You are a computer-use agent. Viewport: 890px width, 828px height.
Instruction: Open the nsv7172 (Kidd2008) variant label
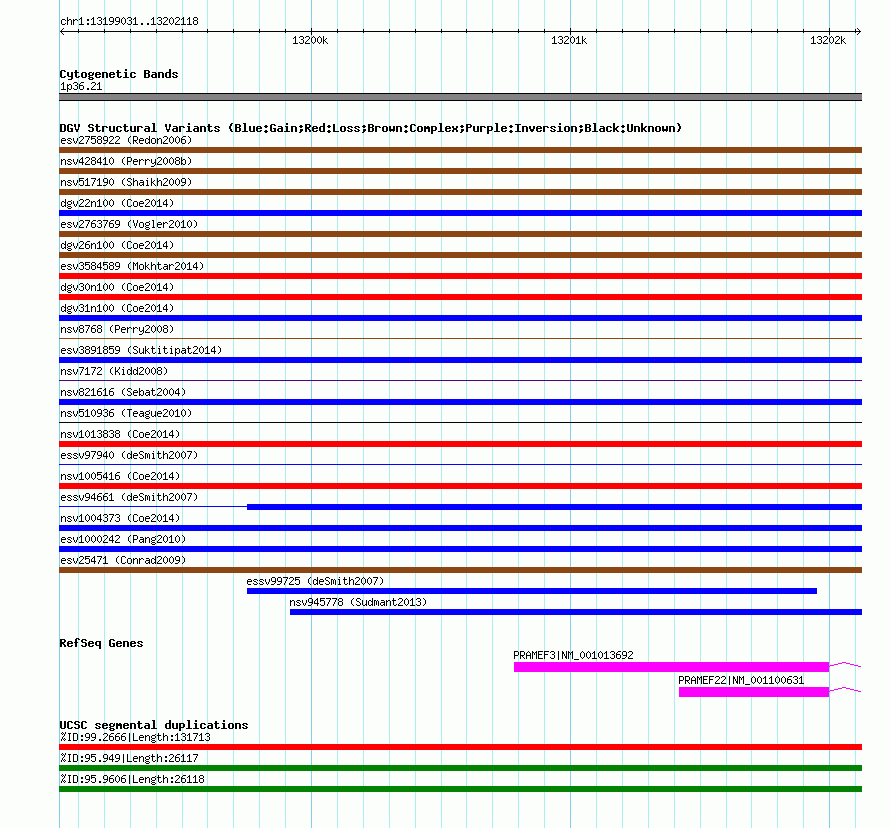tap(114, 371)
